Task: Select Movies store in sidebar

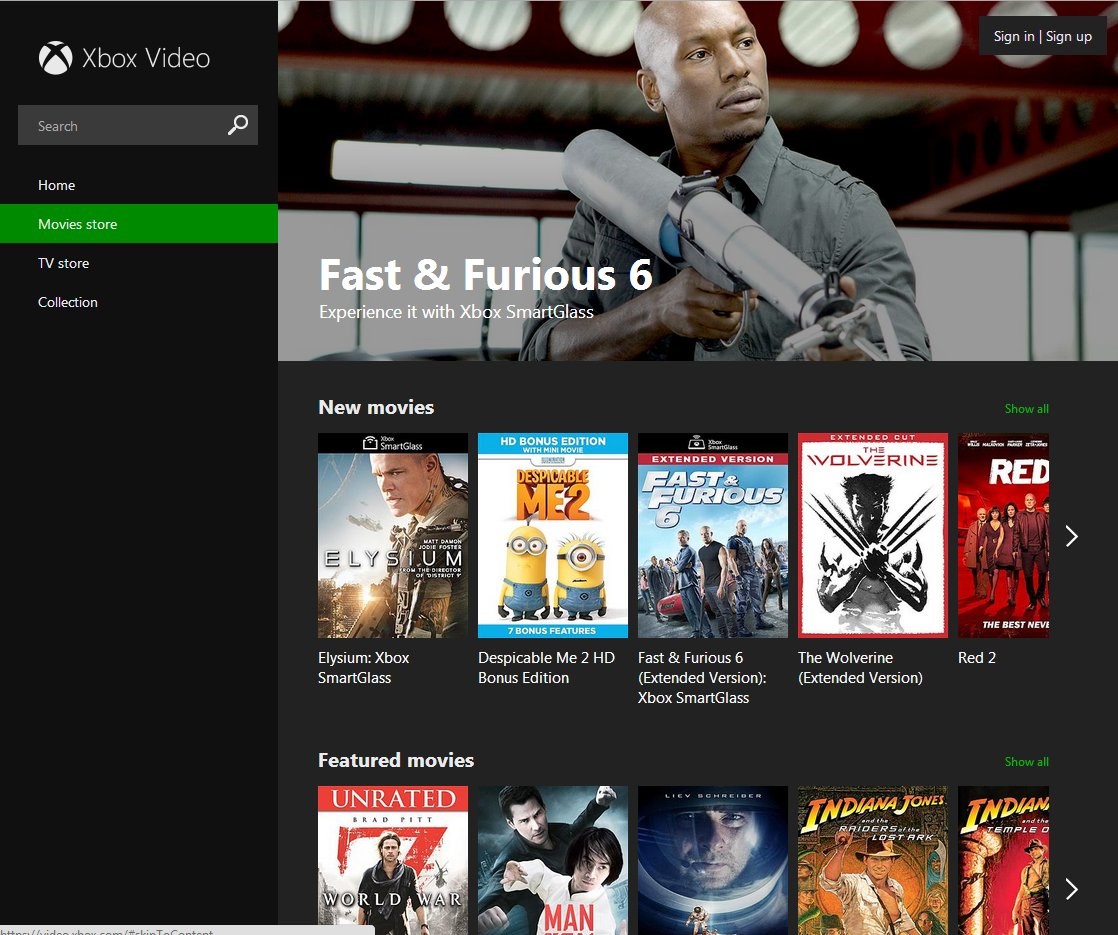Action: [x=139, y=224]
